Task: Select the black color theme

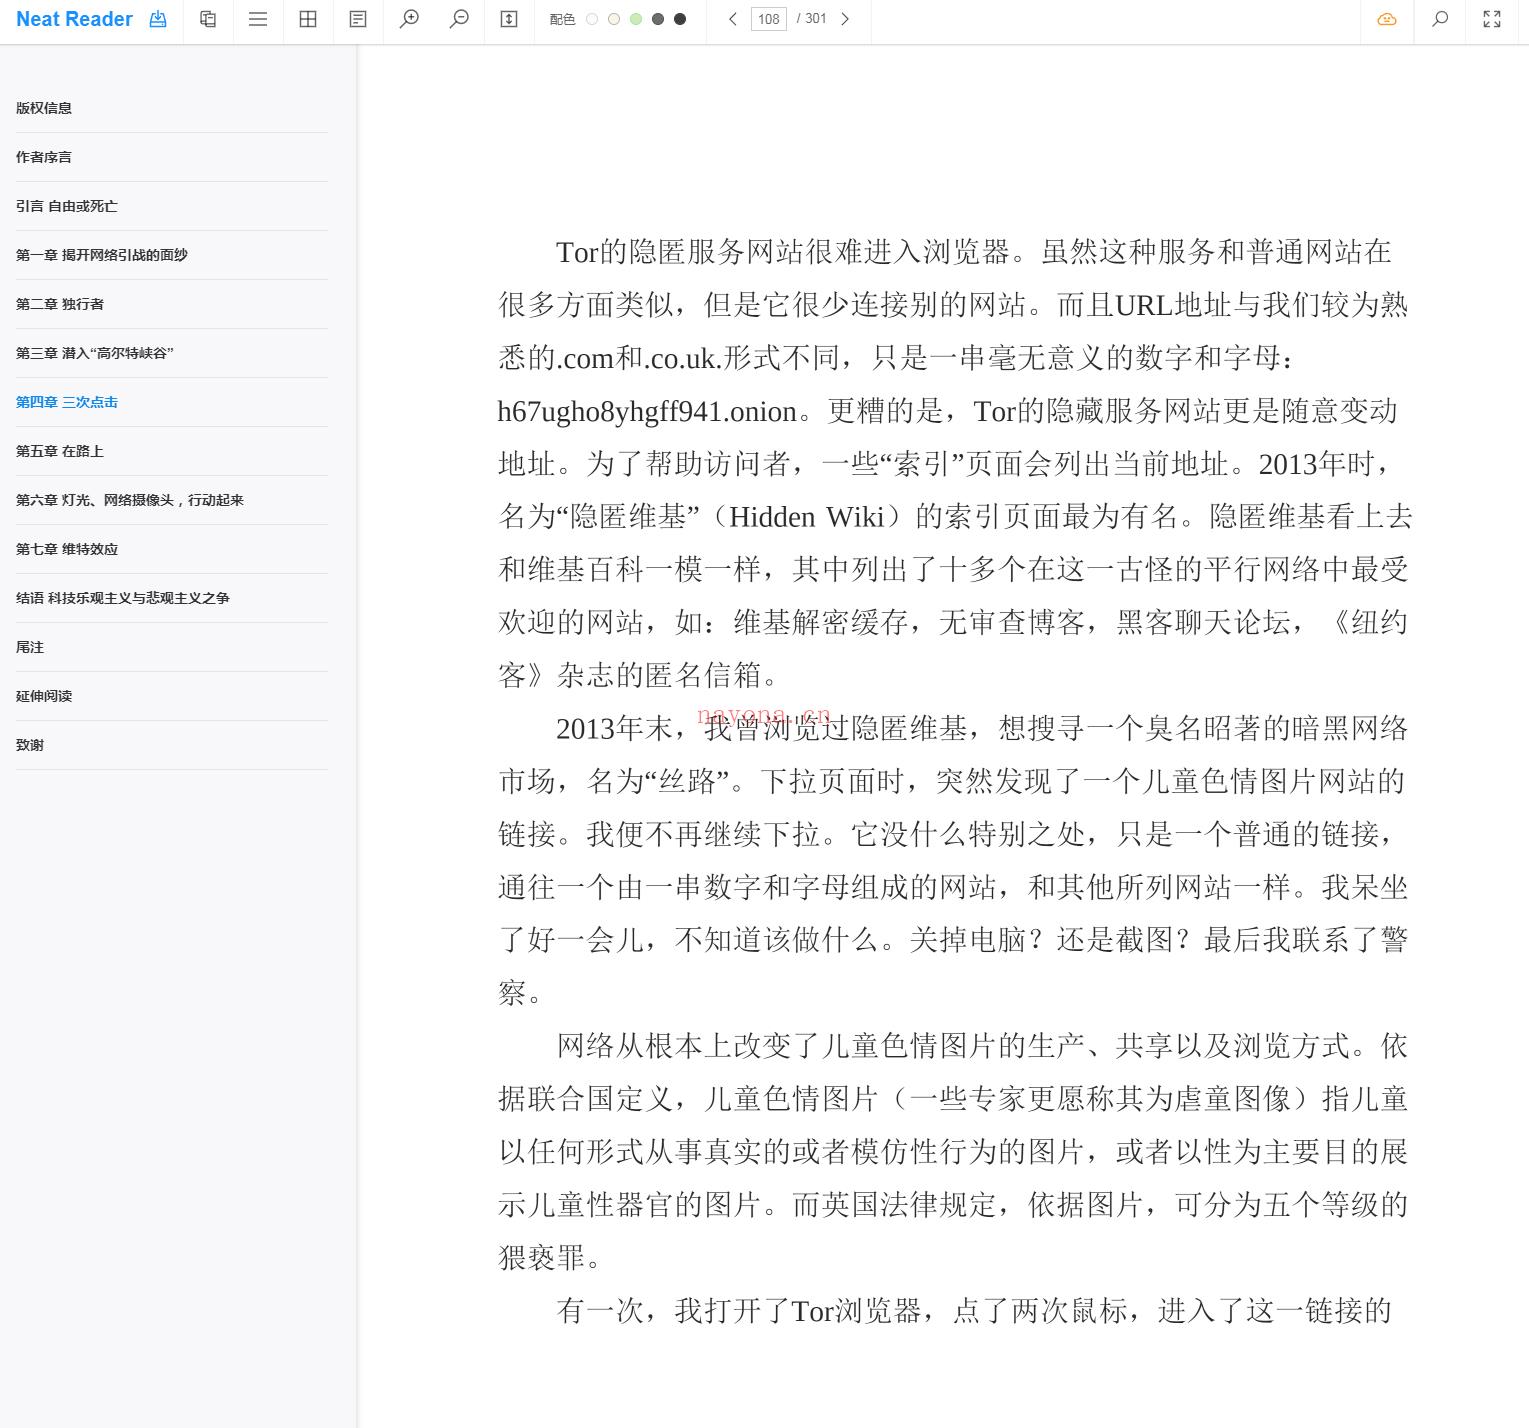Action: (680, 19)
